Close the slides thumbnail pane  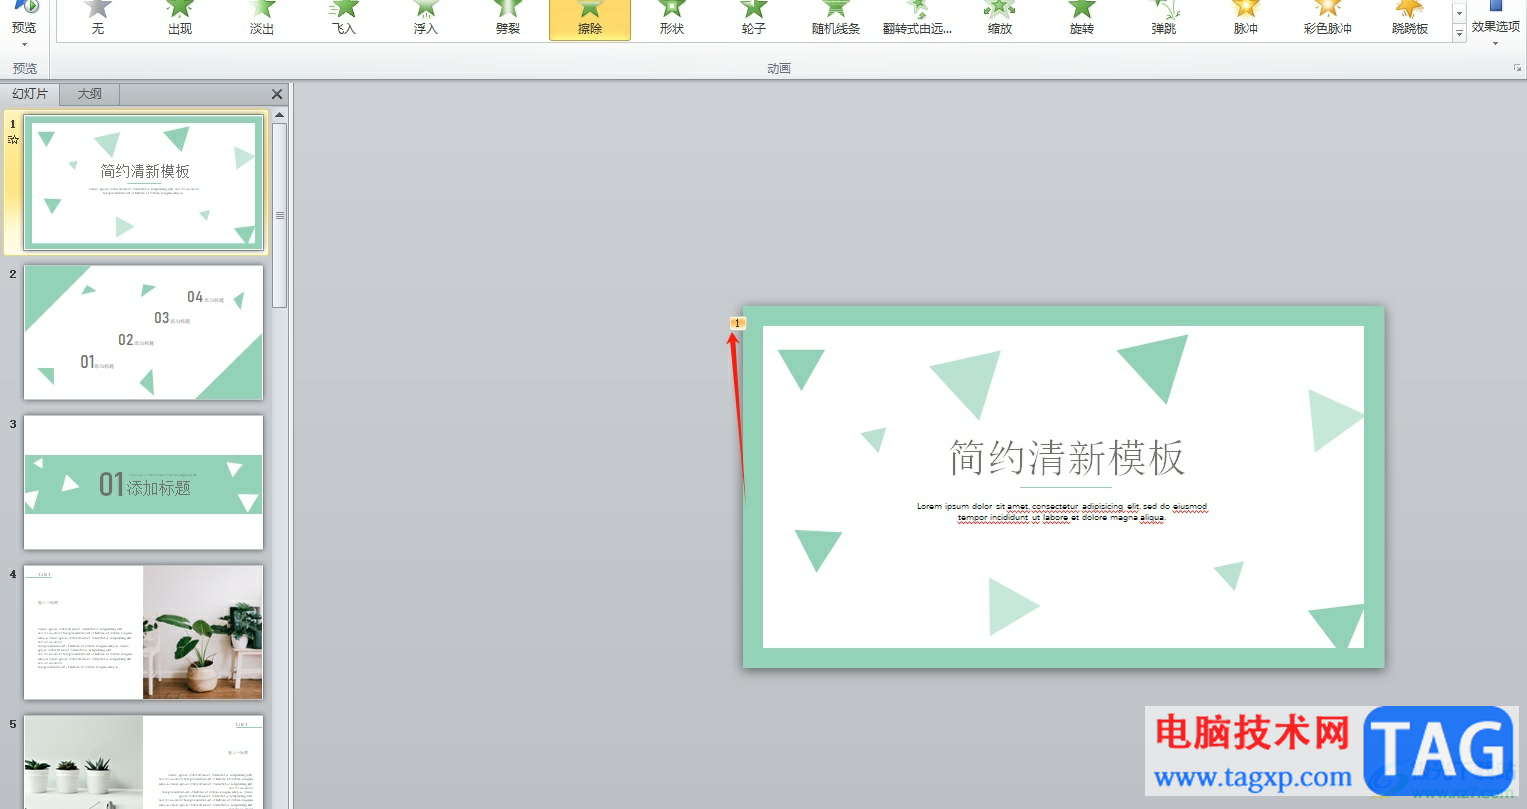277,94
